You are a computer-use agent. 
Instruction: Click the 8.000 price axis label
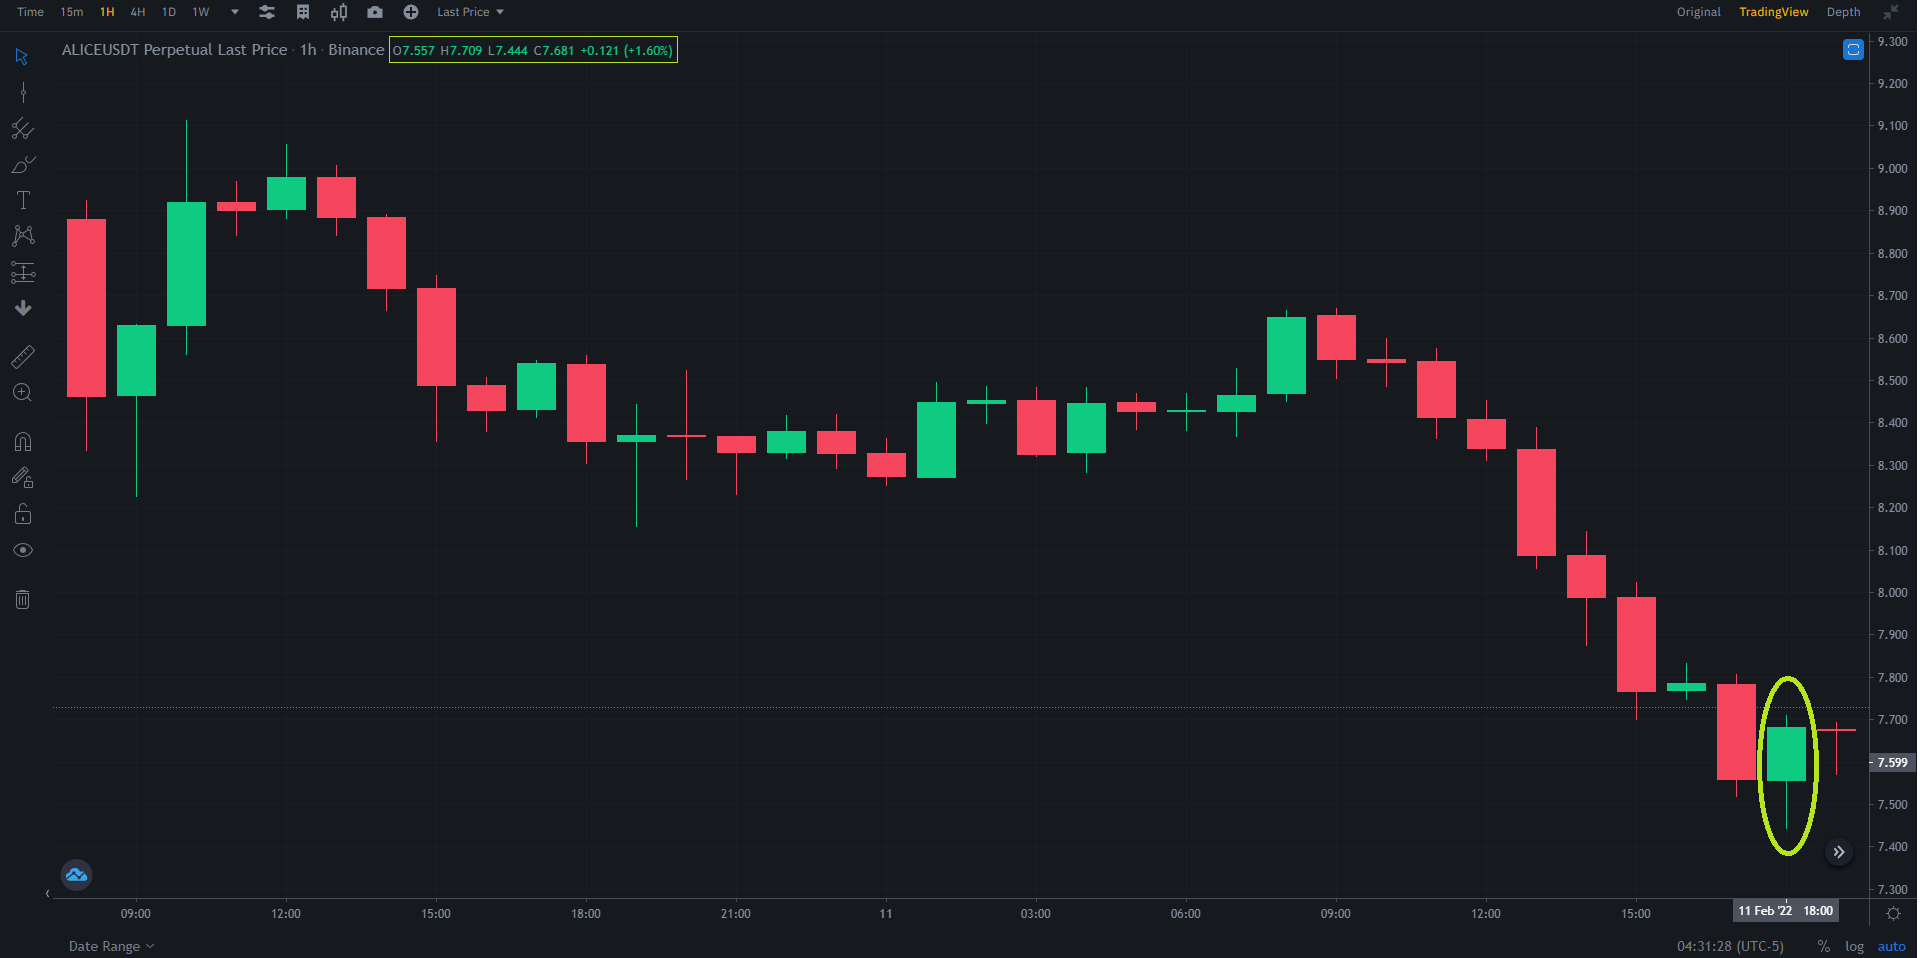[x=1892, y=592]
